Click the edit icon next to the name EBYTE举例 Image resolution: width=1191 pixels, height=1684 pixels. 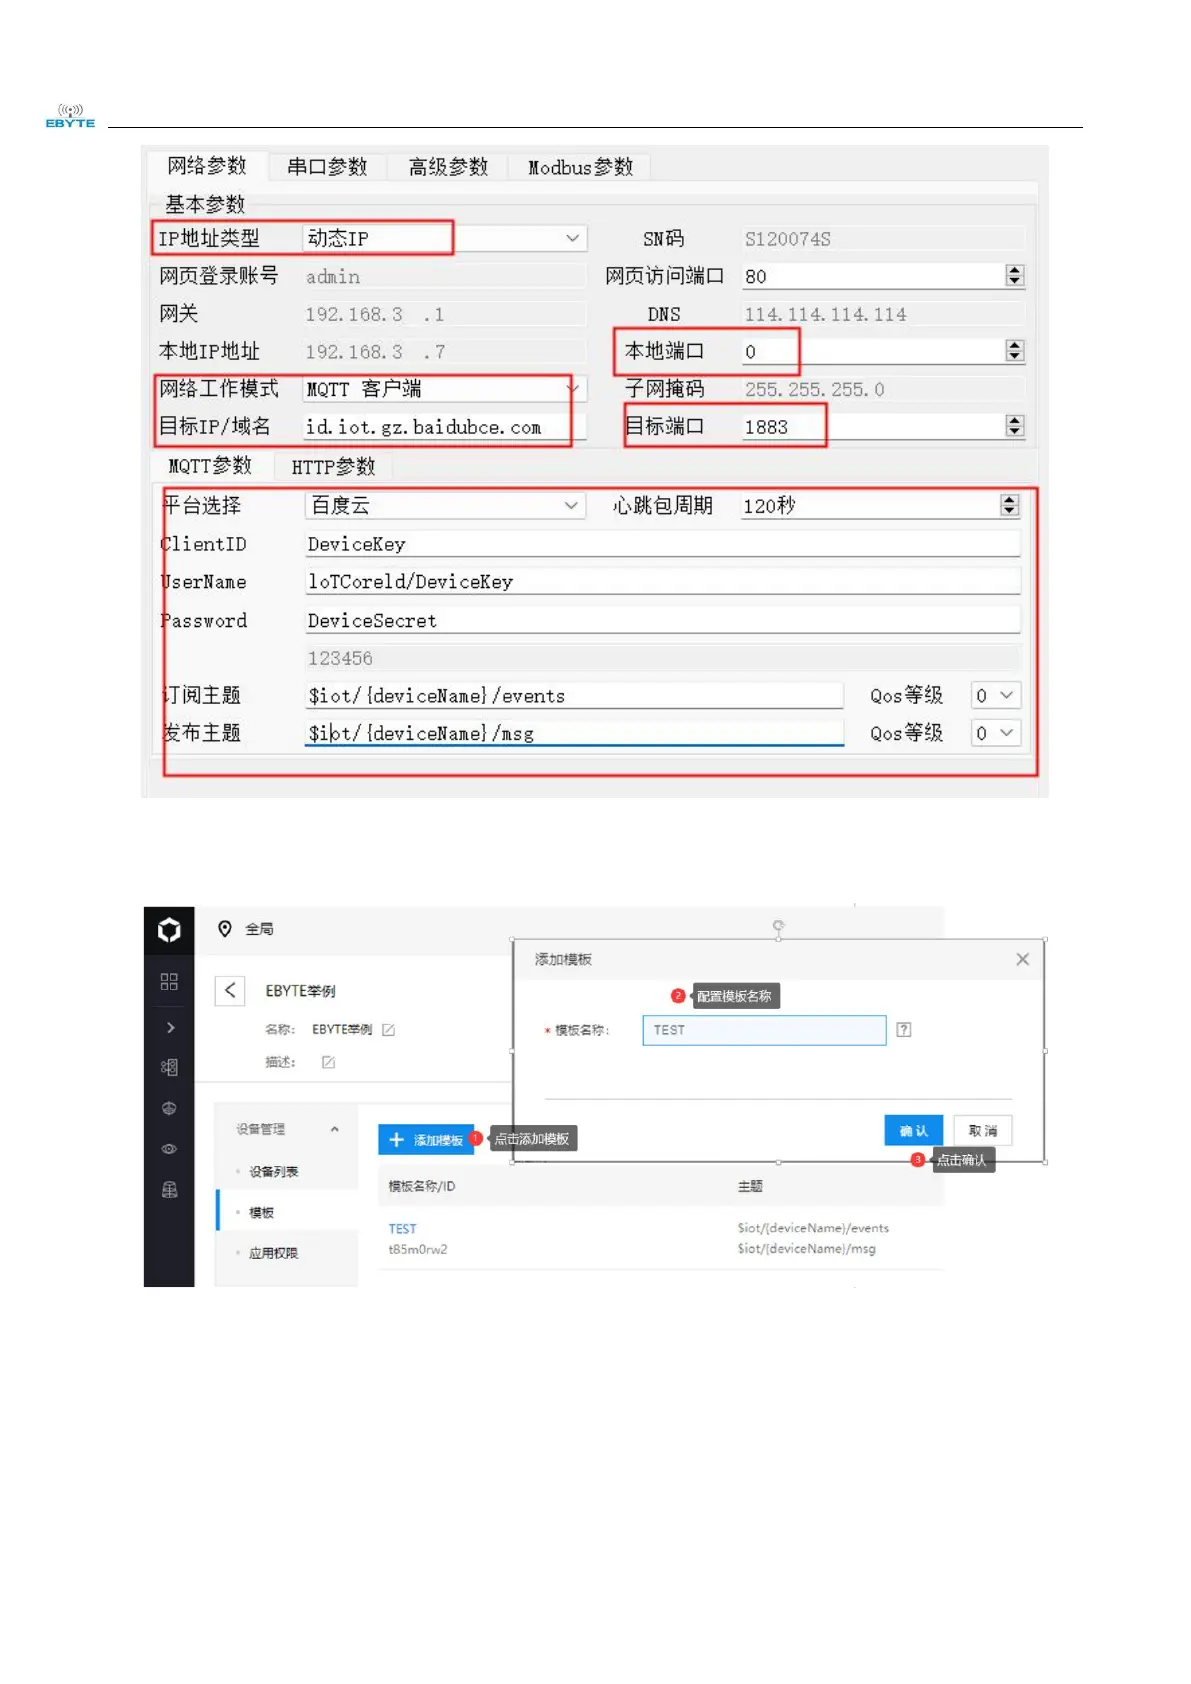(x=389, y=1030)
